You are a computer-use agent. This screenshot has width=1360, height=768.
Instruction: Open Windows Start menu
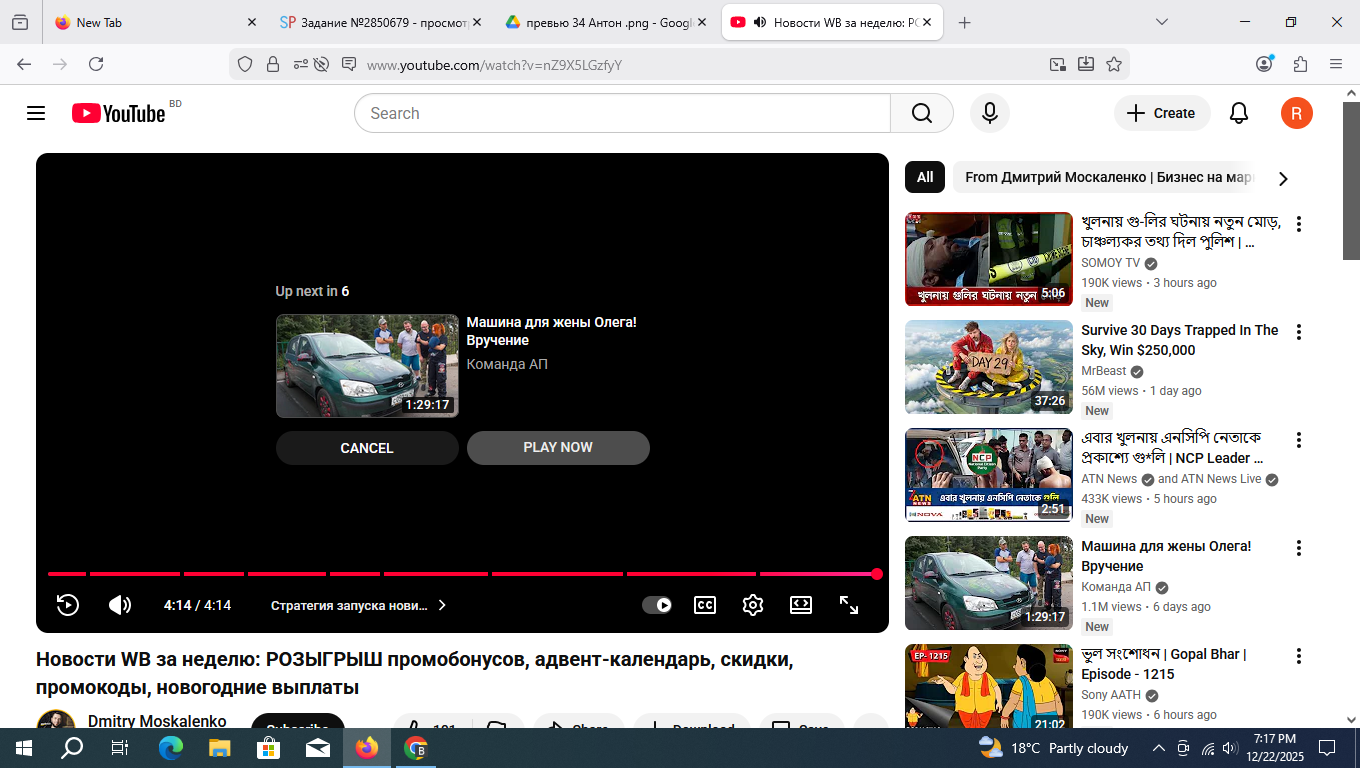point(22,748)
